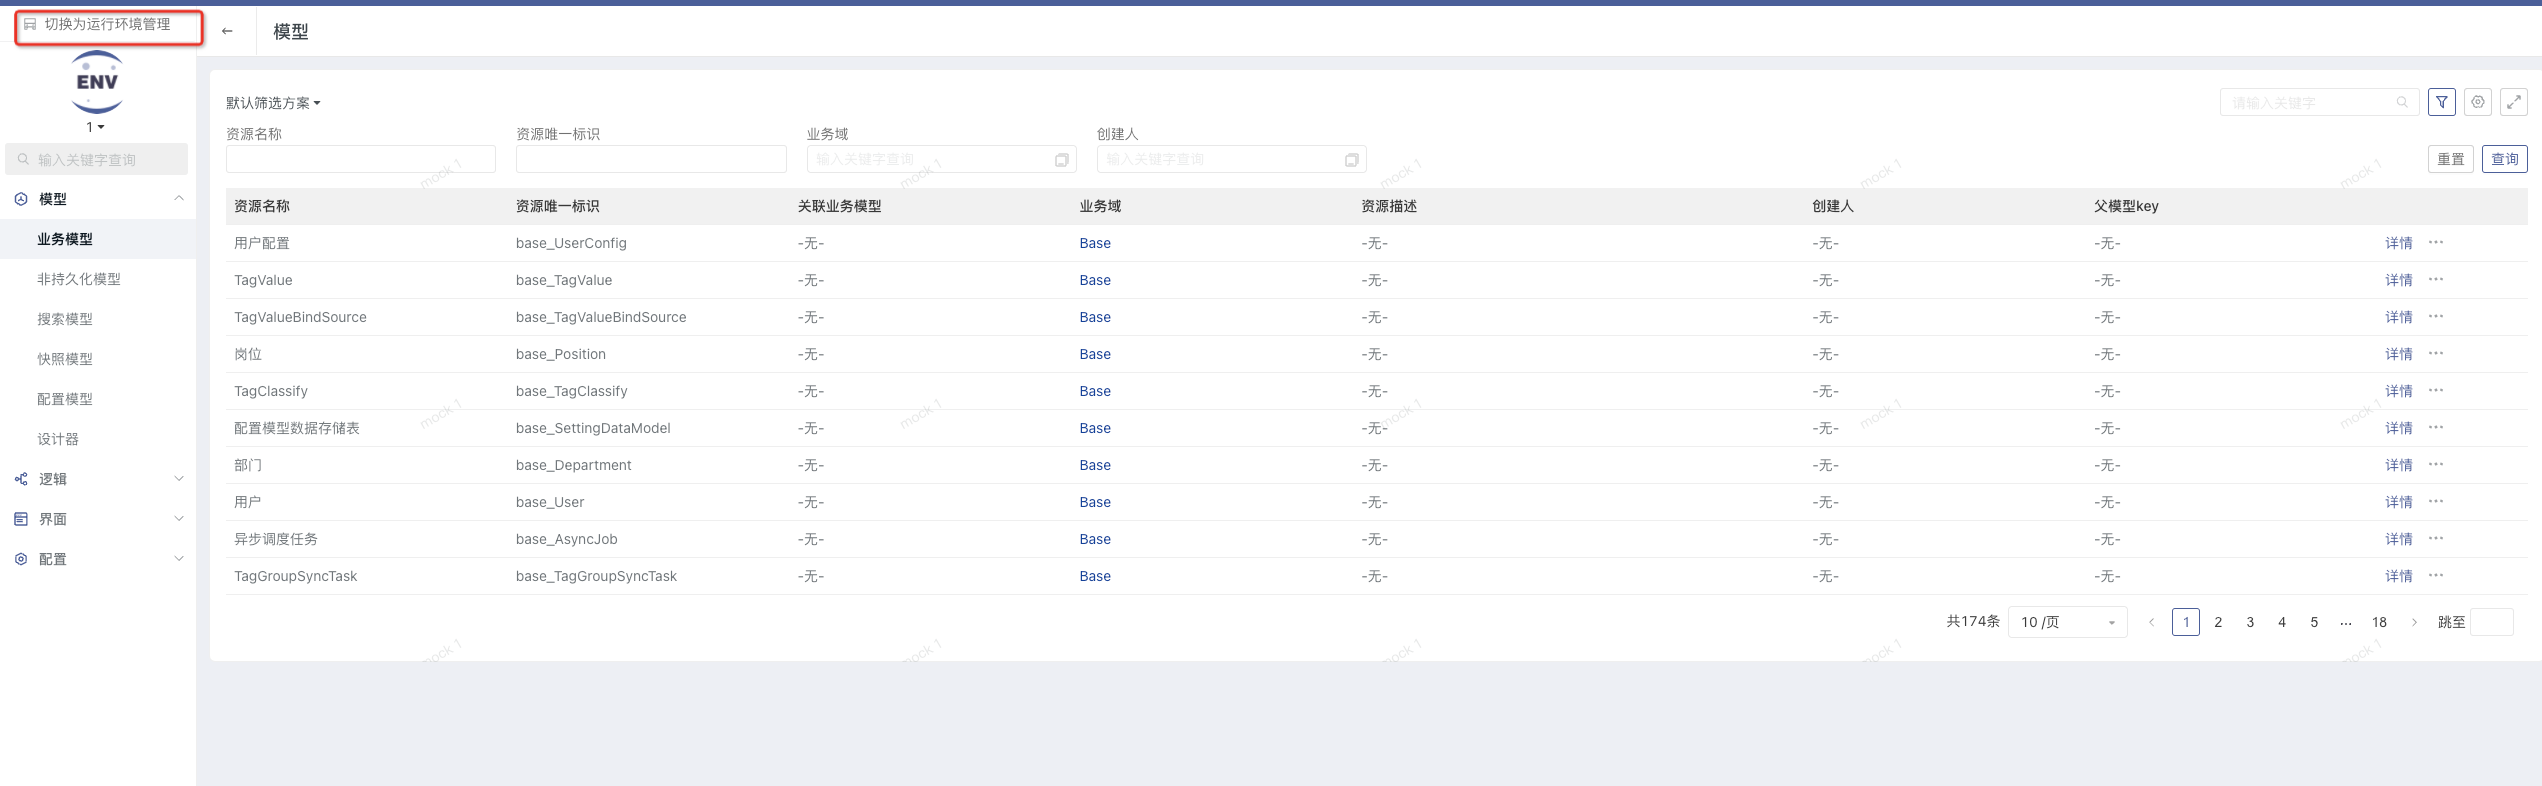Screen dimensions: 2542x786
Task: Click search magnifier in top keyword box
Action: coord(2402,102)
